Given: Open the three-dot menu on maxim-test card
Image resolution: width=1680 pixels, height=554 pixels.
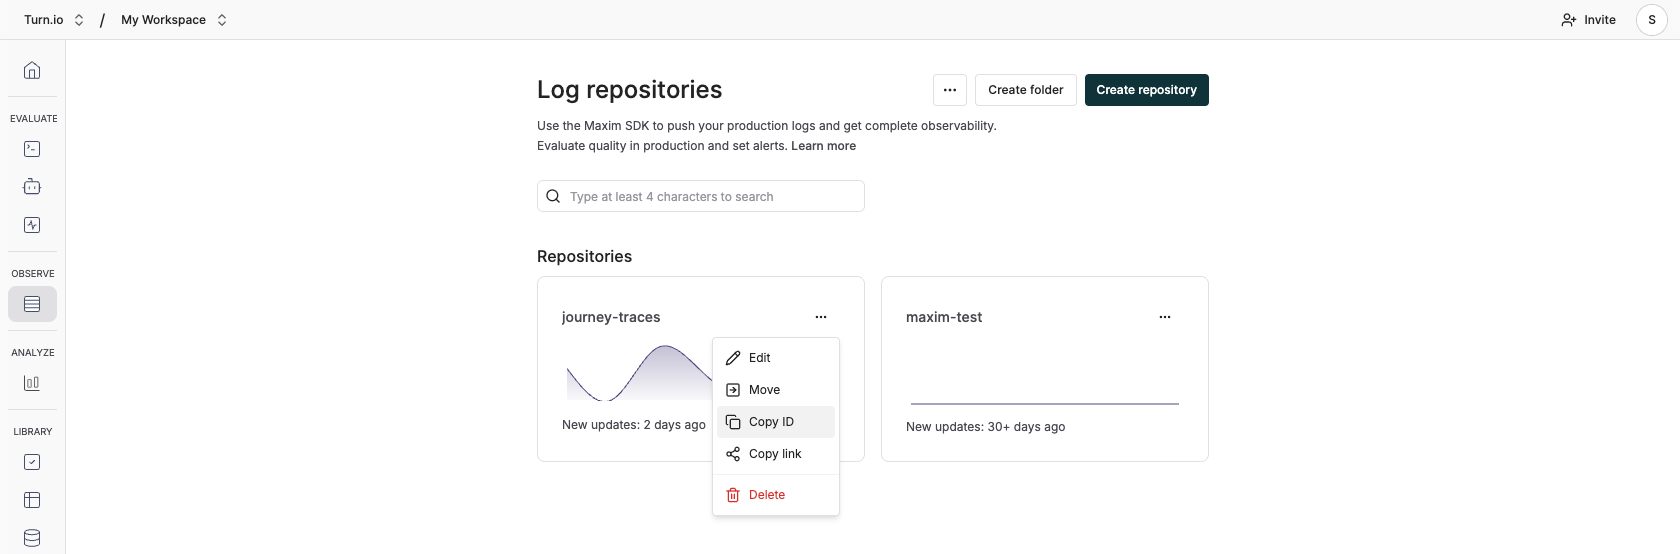Looking at the screenshot, I should pos(1164,317).
